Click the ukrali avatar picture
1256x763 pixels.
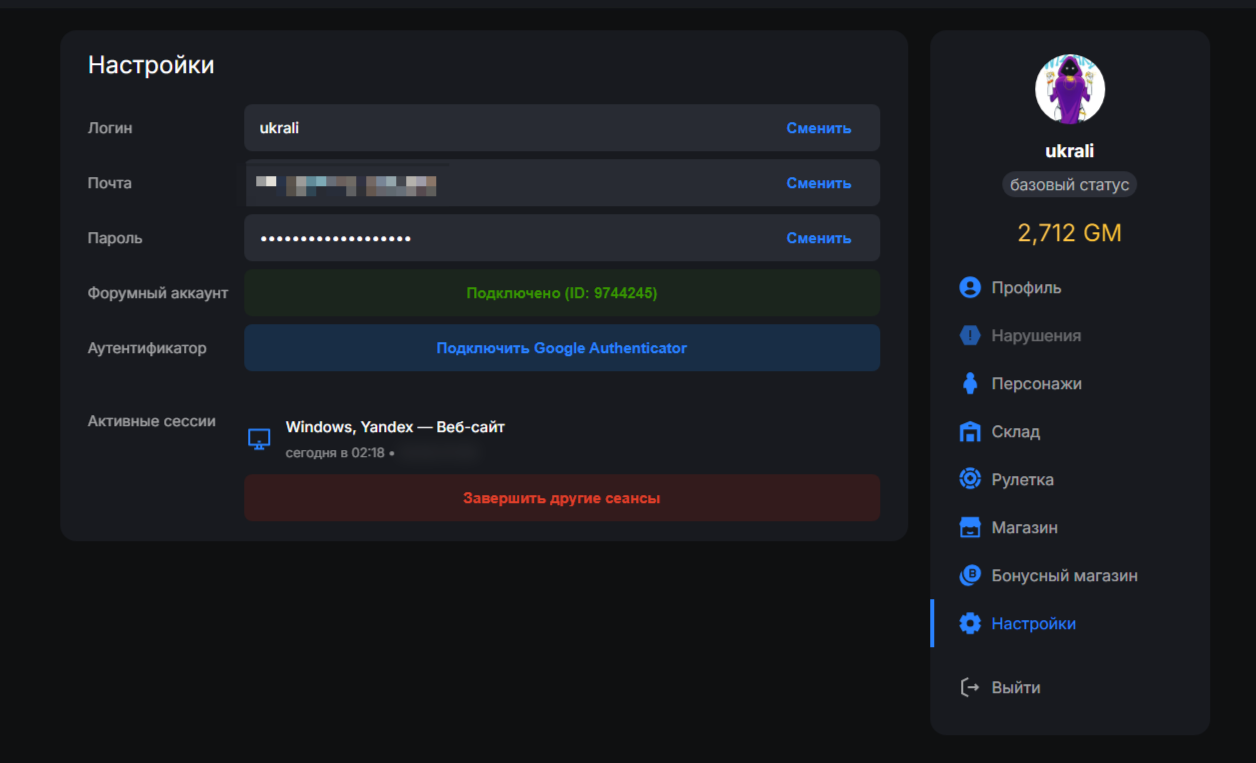coord(1069,90)
